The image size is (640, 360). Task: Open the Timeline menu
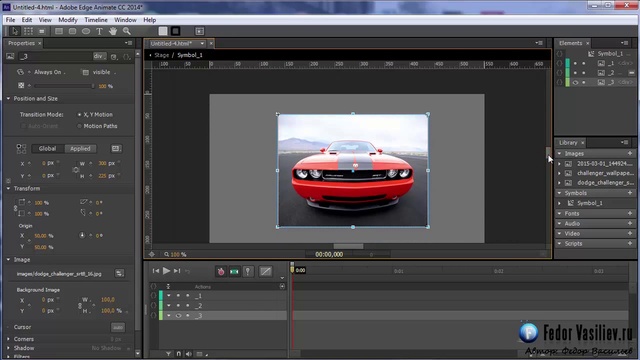click(x=96, y=20)
